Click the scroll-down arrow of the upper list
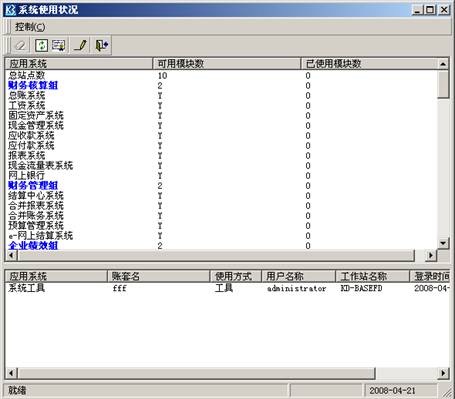Viewport: 455px width, 399px height. pyautogui.click(x=443, y=243)
